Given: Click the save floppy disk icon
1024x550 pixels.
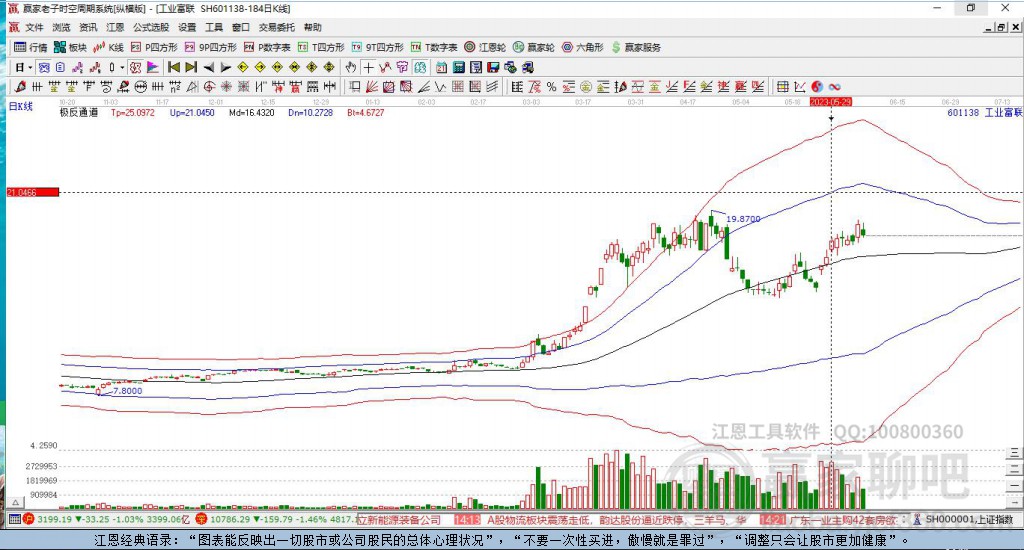Looking at the screenshot, I should [x=493, y=67].
